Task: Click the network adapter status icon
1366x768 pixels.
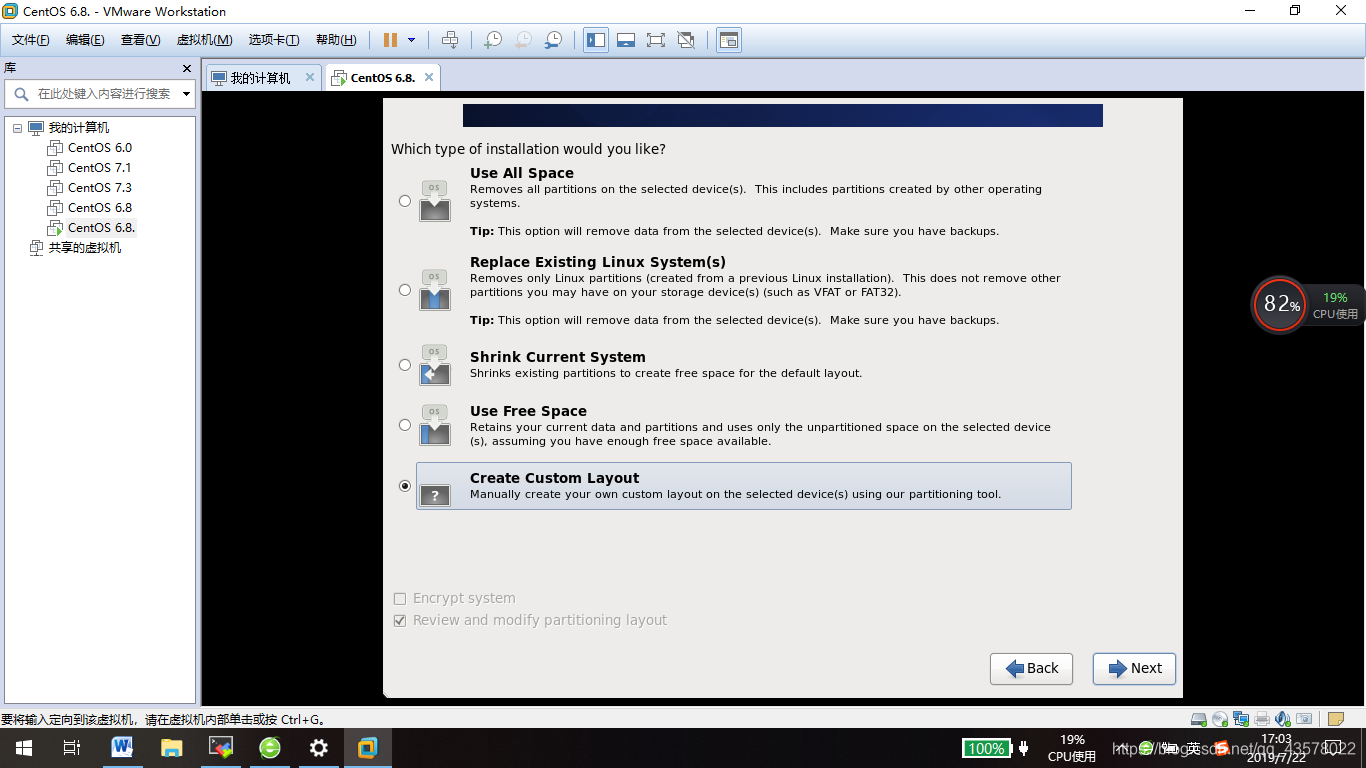Action: coord(1241,719)
